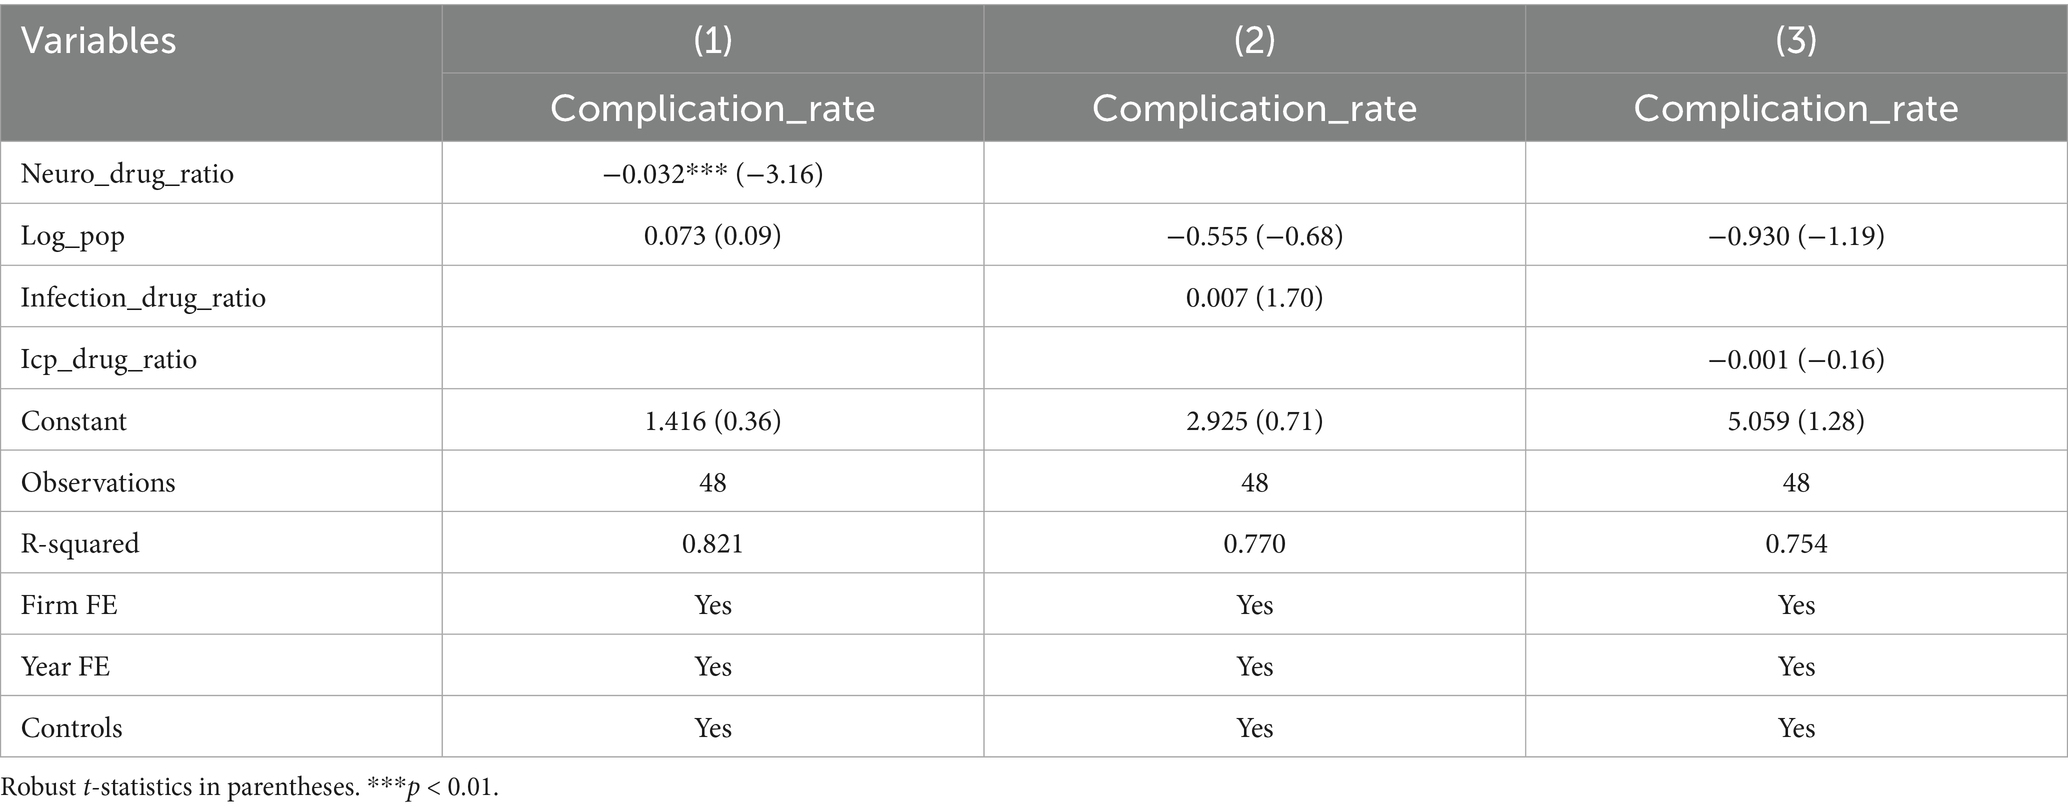2068x811 pixels.
Task: Click the Constant value 1.416 (0.36)
Action: coord(712,421)
